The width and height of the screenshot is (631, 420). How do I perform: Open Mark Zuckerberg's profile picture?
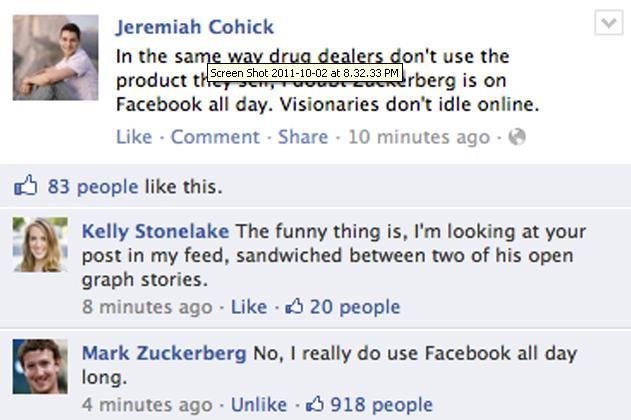pyautogui.click(x=40, y=367)
